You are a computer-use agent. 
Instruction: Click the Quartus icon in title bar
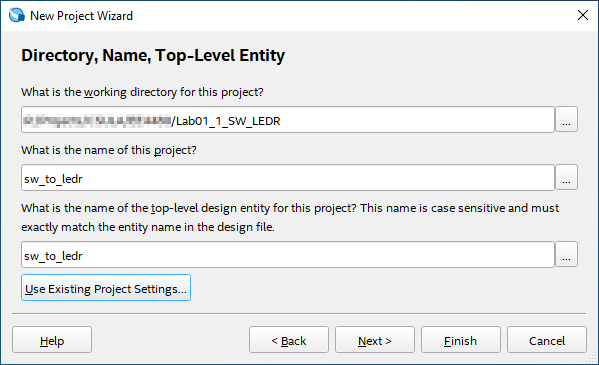(16, 15)
